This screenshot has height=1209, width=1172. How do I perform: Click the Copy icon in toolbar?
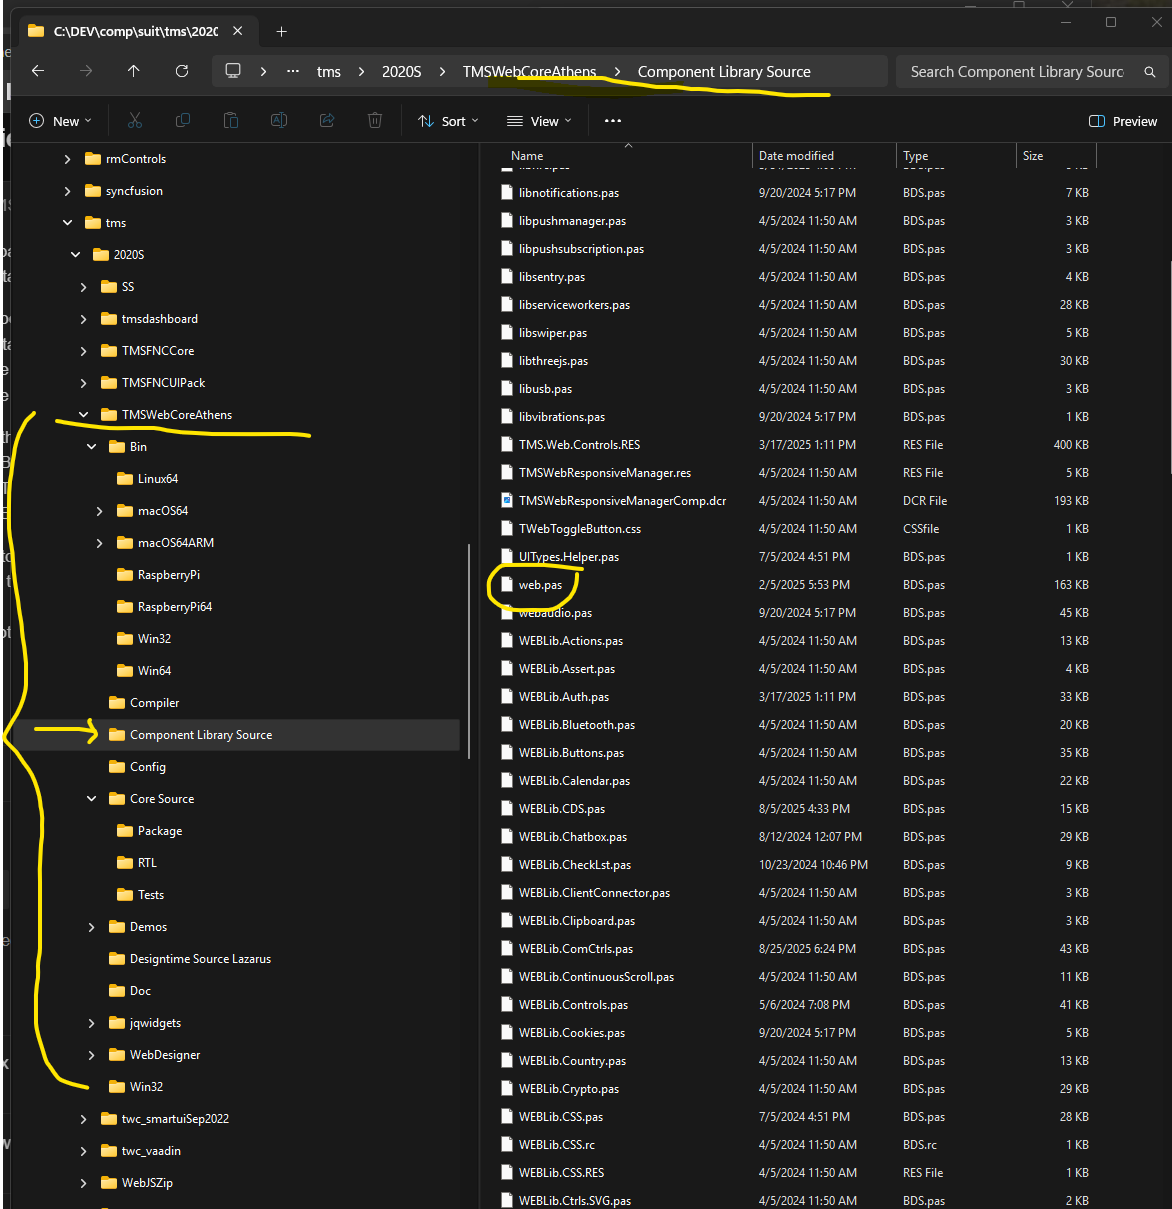pyautogui.click(x=183, y=121)
